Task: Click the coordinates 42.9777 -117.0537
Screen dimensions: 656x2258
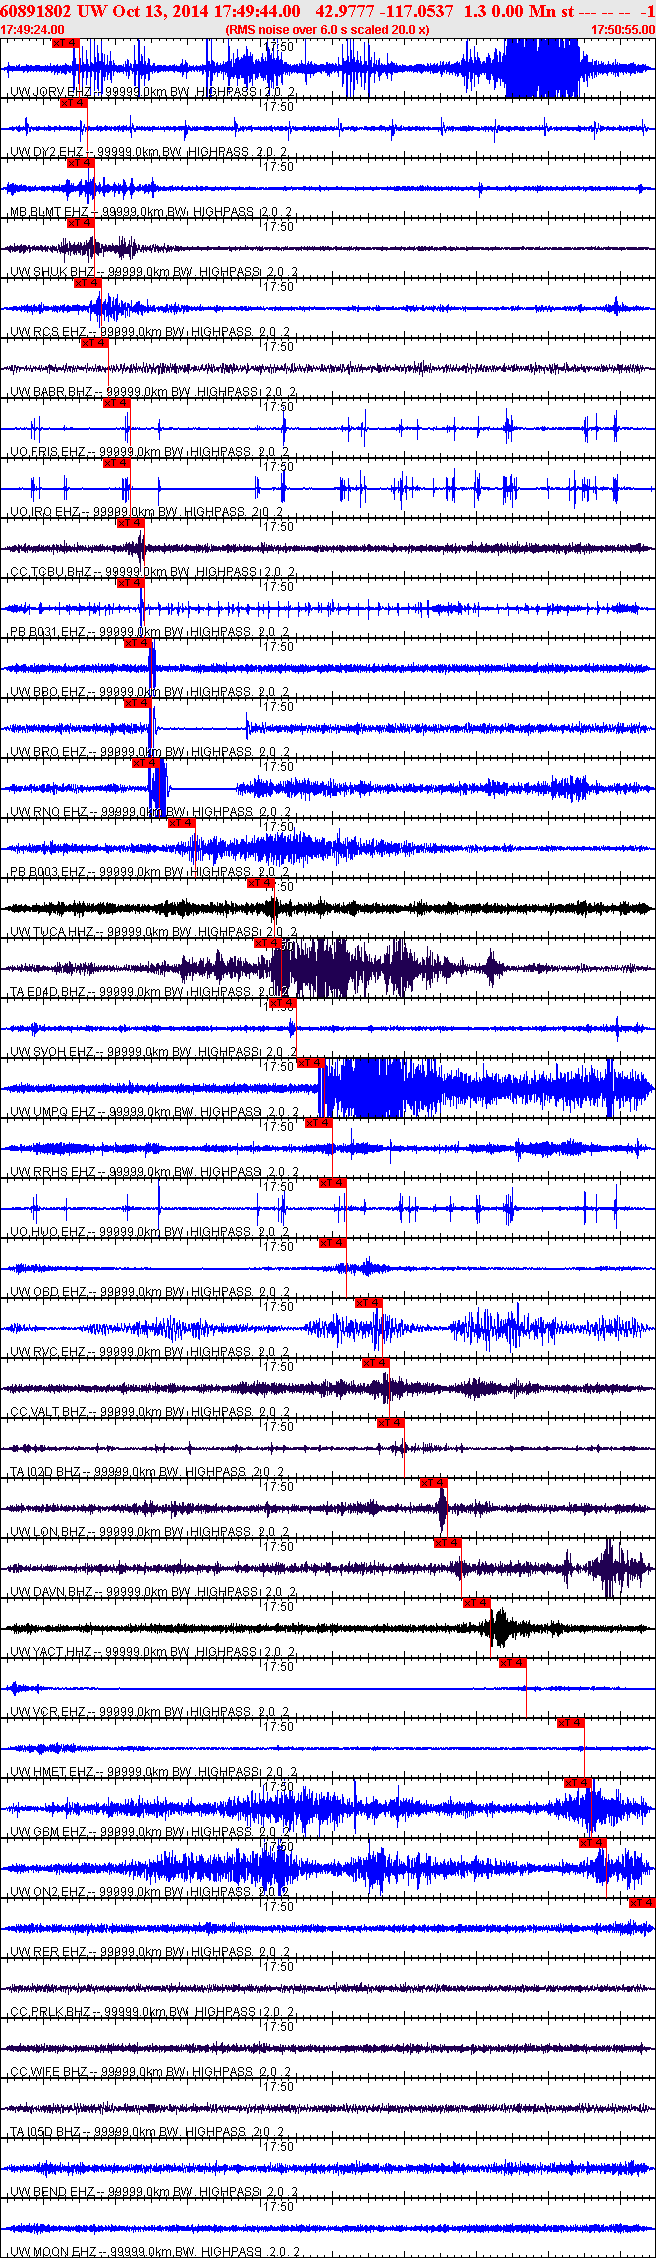Action: tap(384, 11)
